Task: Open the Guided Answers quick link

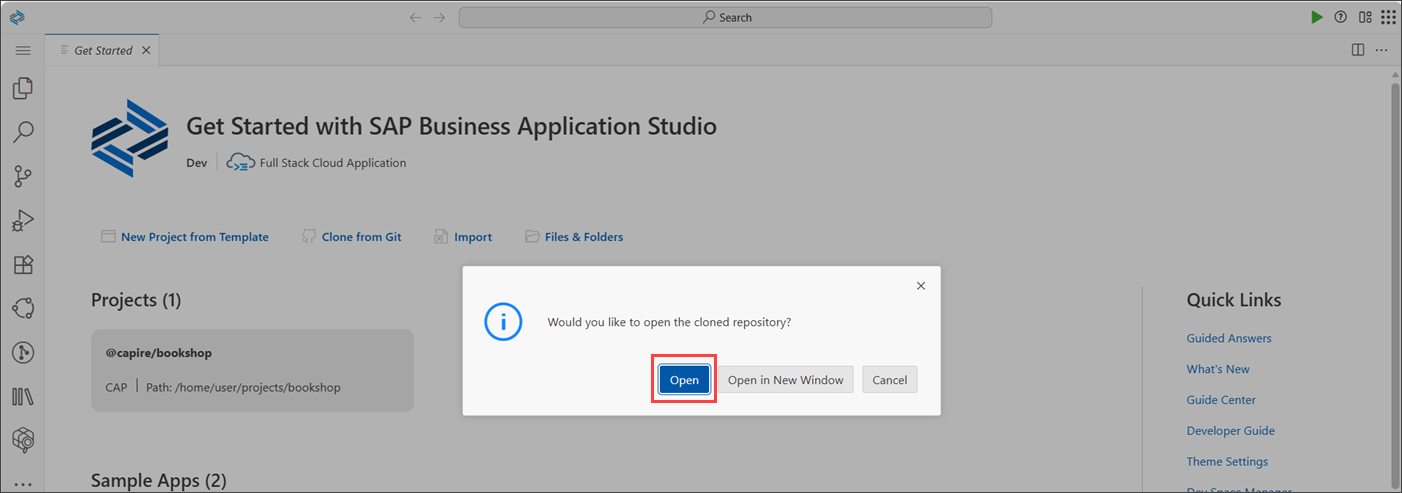Action: (1229, 338)
